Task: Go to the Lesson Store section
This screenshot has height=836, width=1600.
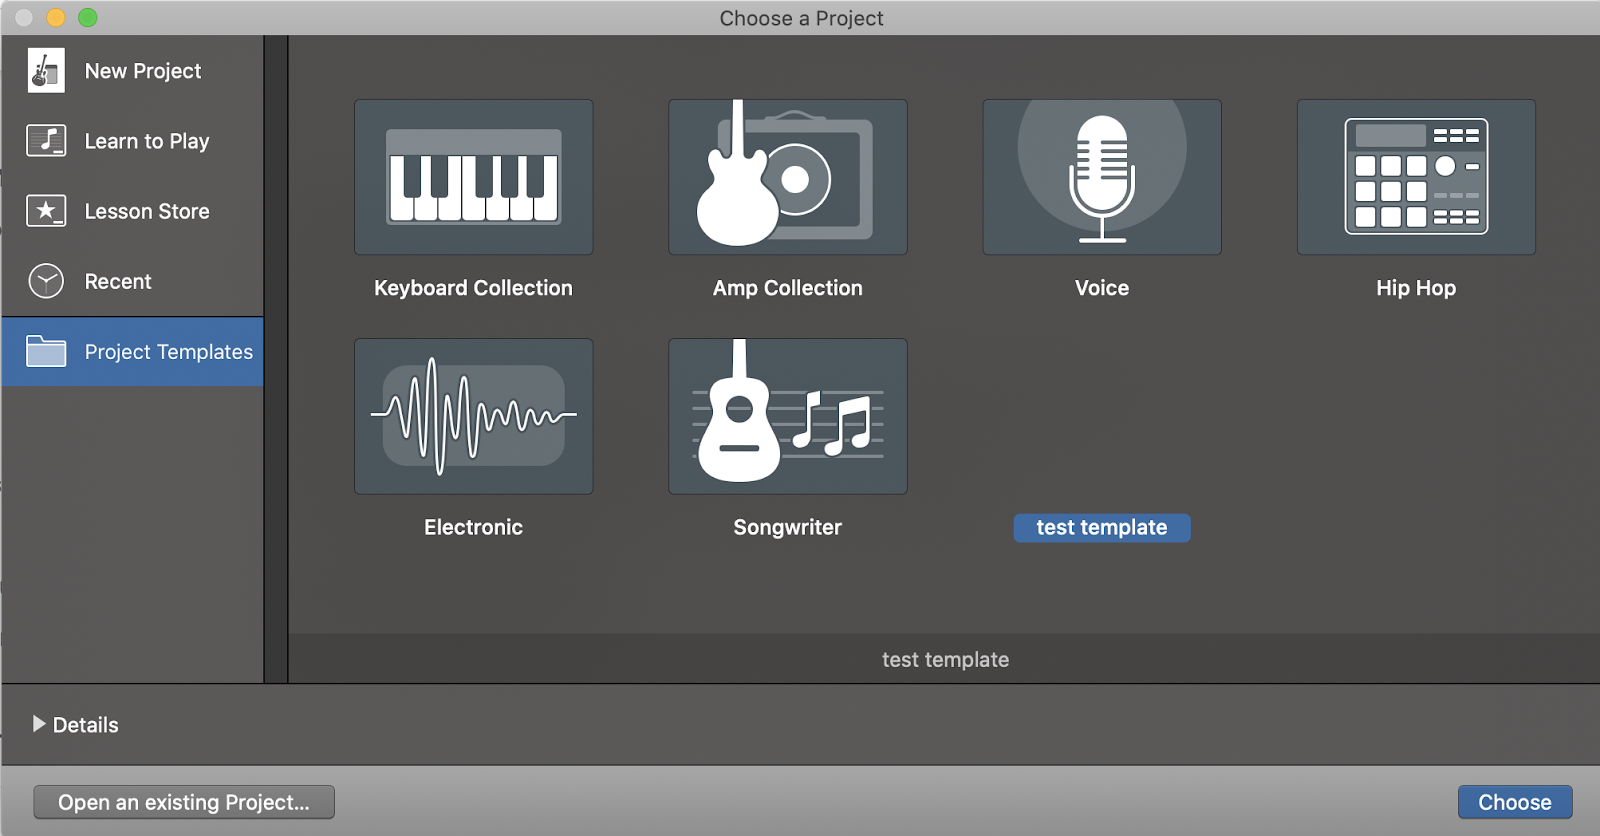Action: tap(147, 211)
